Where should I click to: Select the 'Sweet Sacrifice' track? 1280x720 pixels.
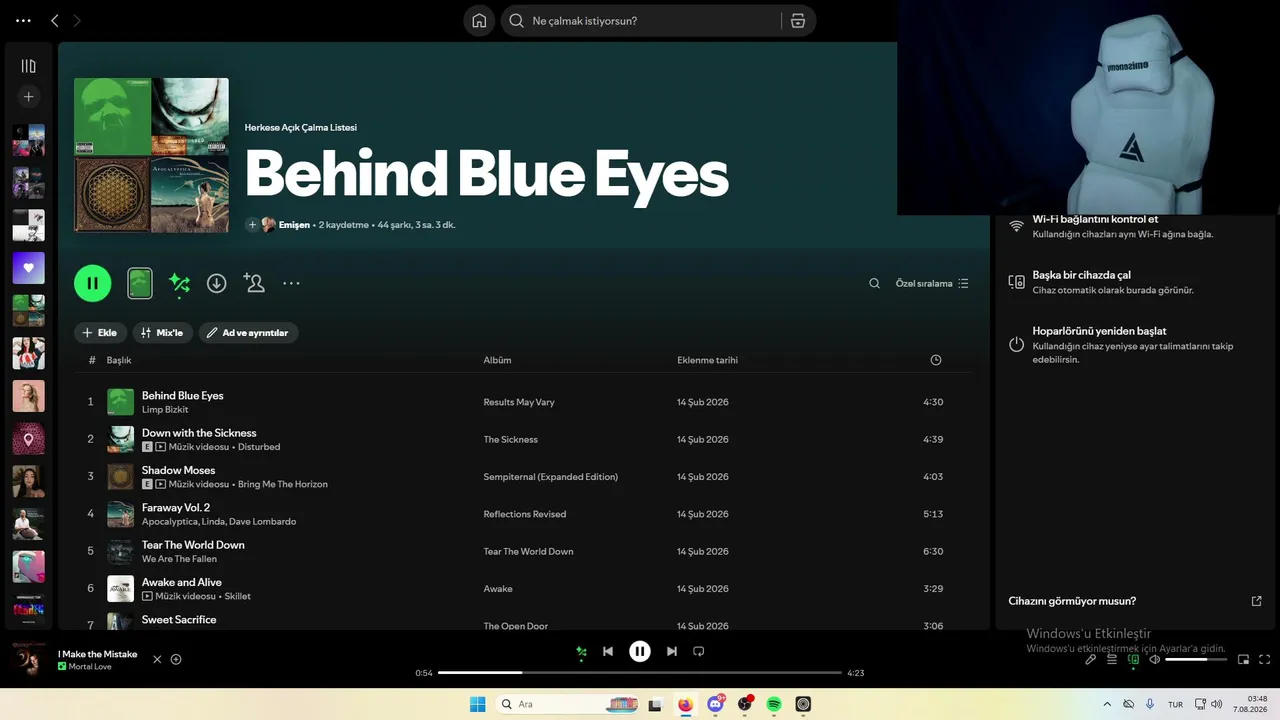point(179,620)
